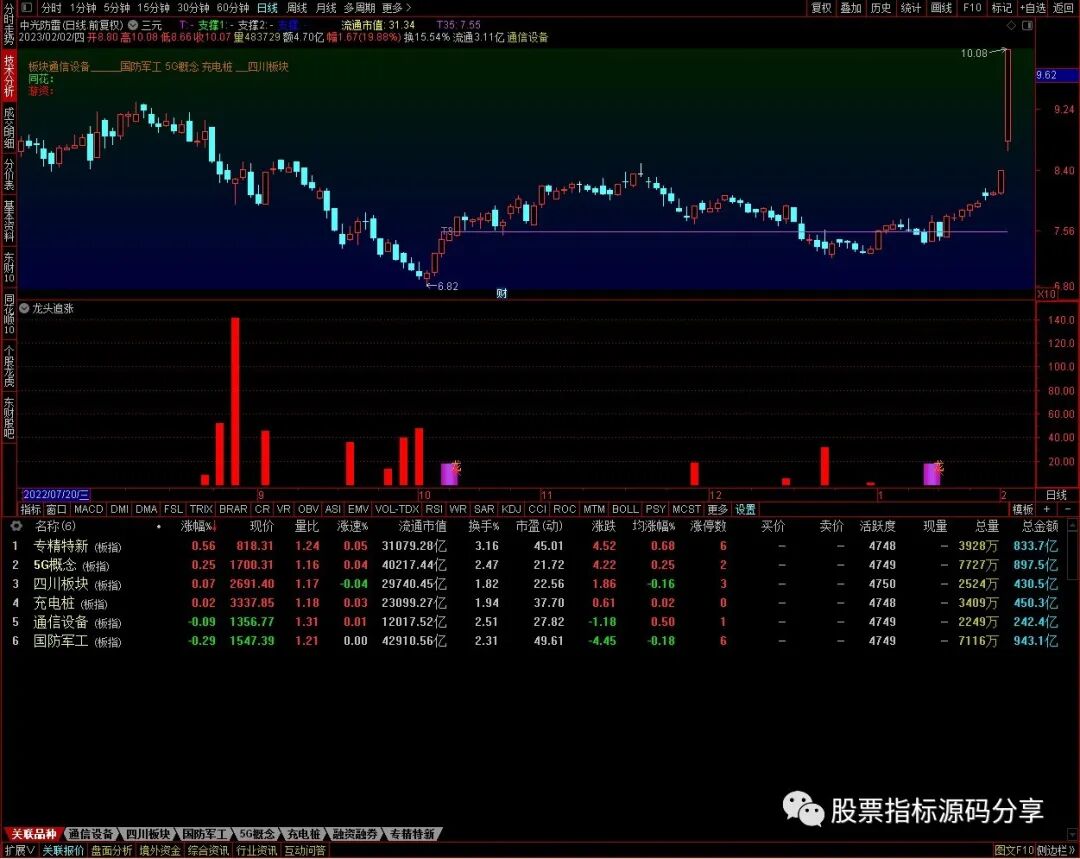Open 统计 statistics
Image resolution: width=1080 pixels, height=859 pixels.
(911, 8)
